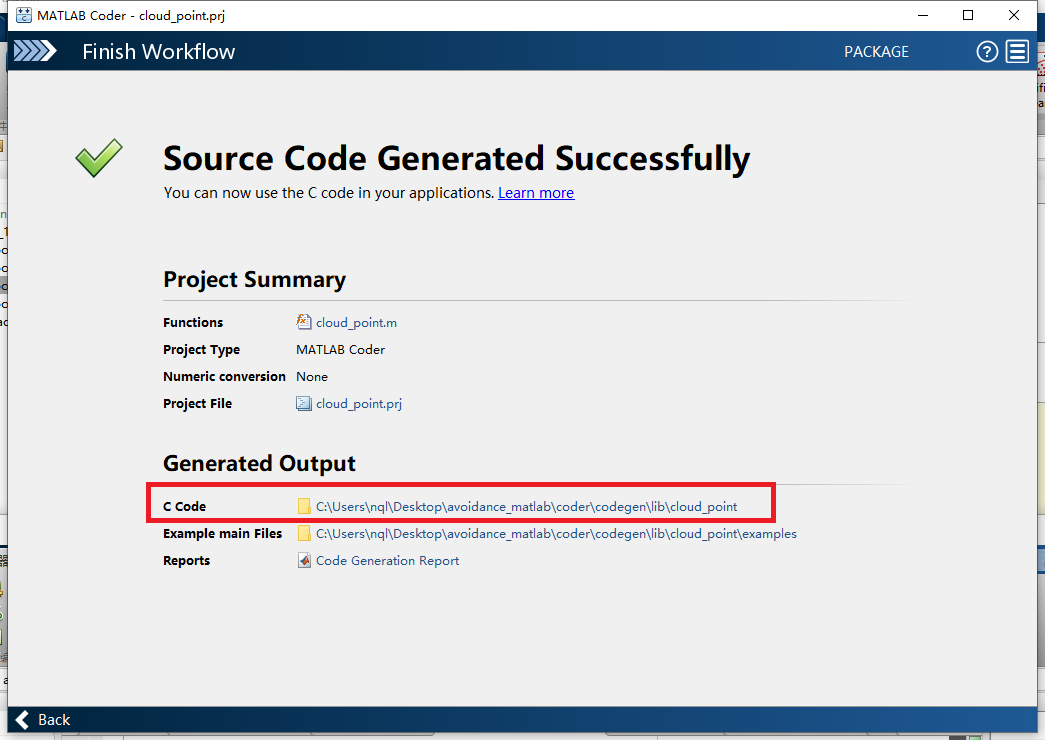This screenshot has height=740, width=1045.
Task: Click the Example main Files folder icon
Action: click(304, 534)
